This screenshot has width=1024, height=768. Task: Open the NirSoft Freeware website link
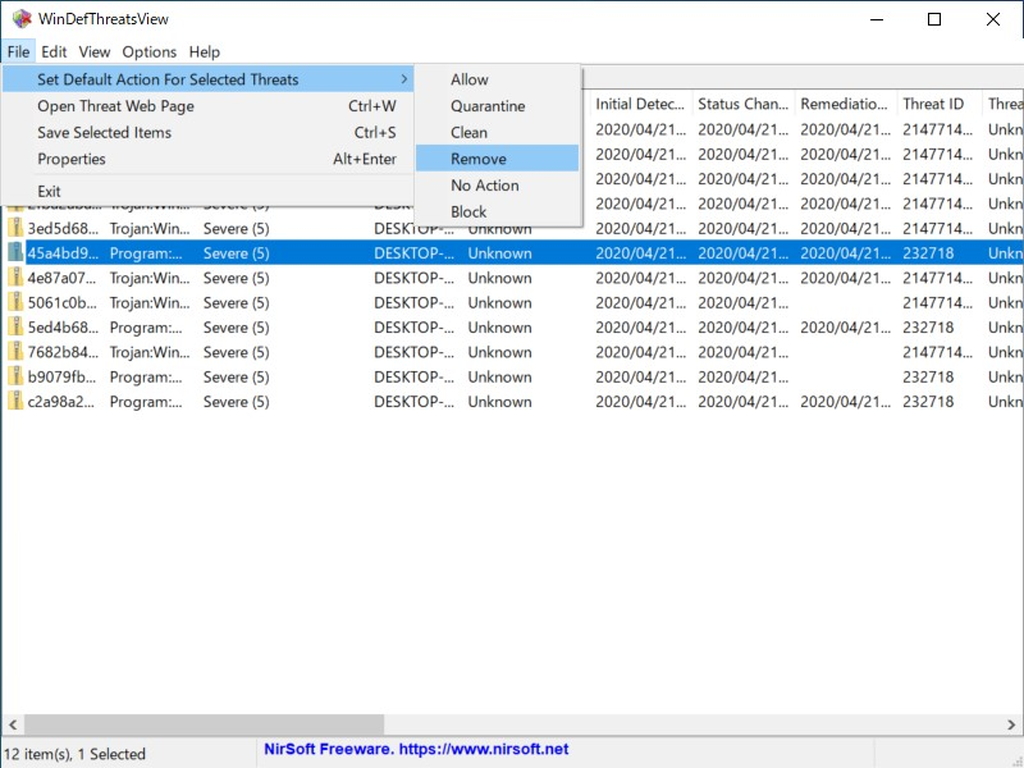[x=415, y=748]
